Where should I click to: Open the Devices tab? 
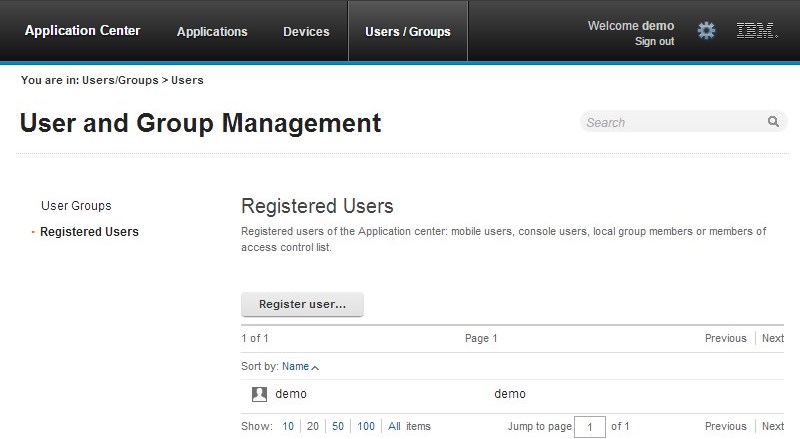(x=306, y=32)
